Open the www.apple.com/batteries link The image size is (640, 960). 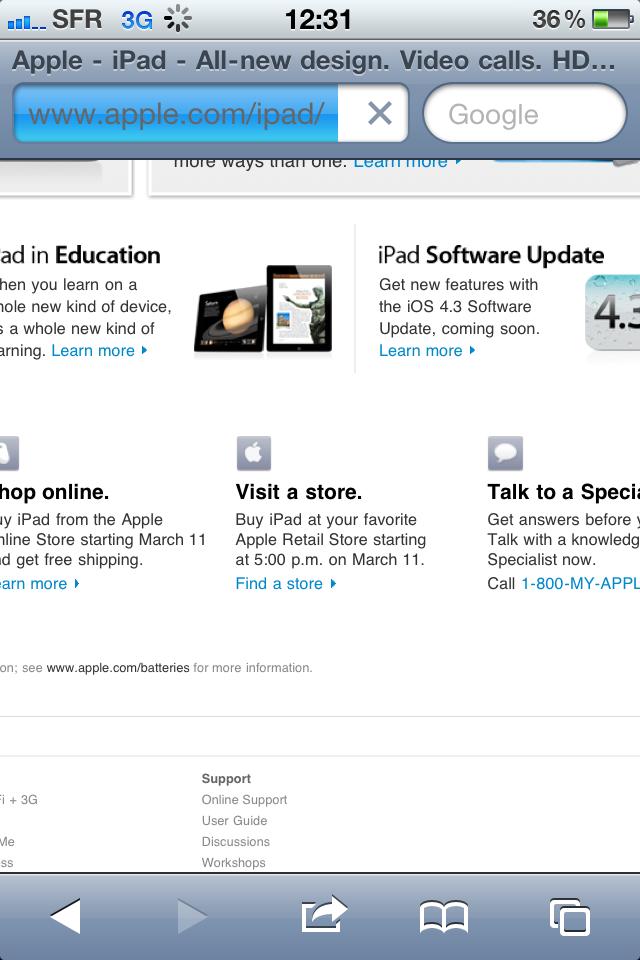(x=118, y=668)
